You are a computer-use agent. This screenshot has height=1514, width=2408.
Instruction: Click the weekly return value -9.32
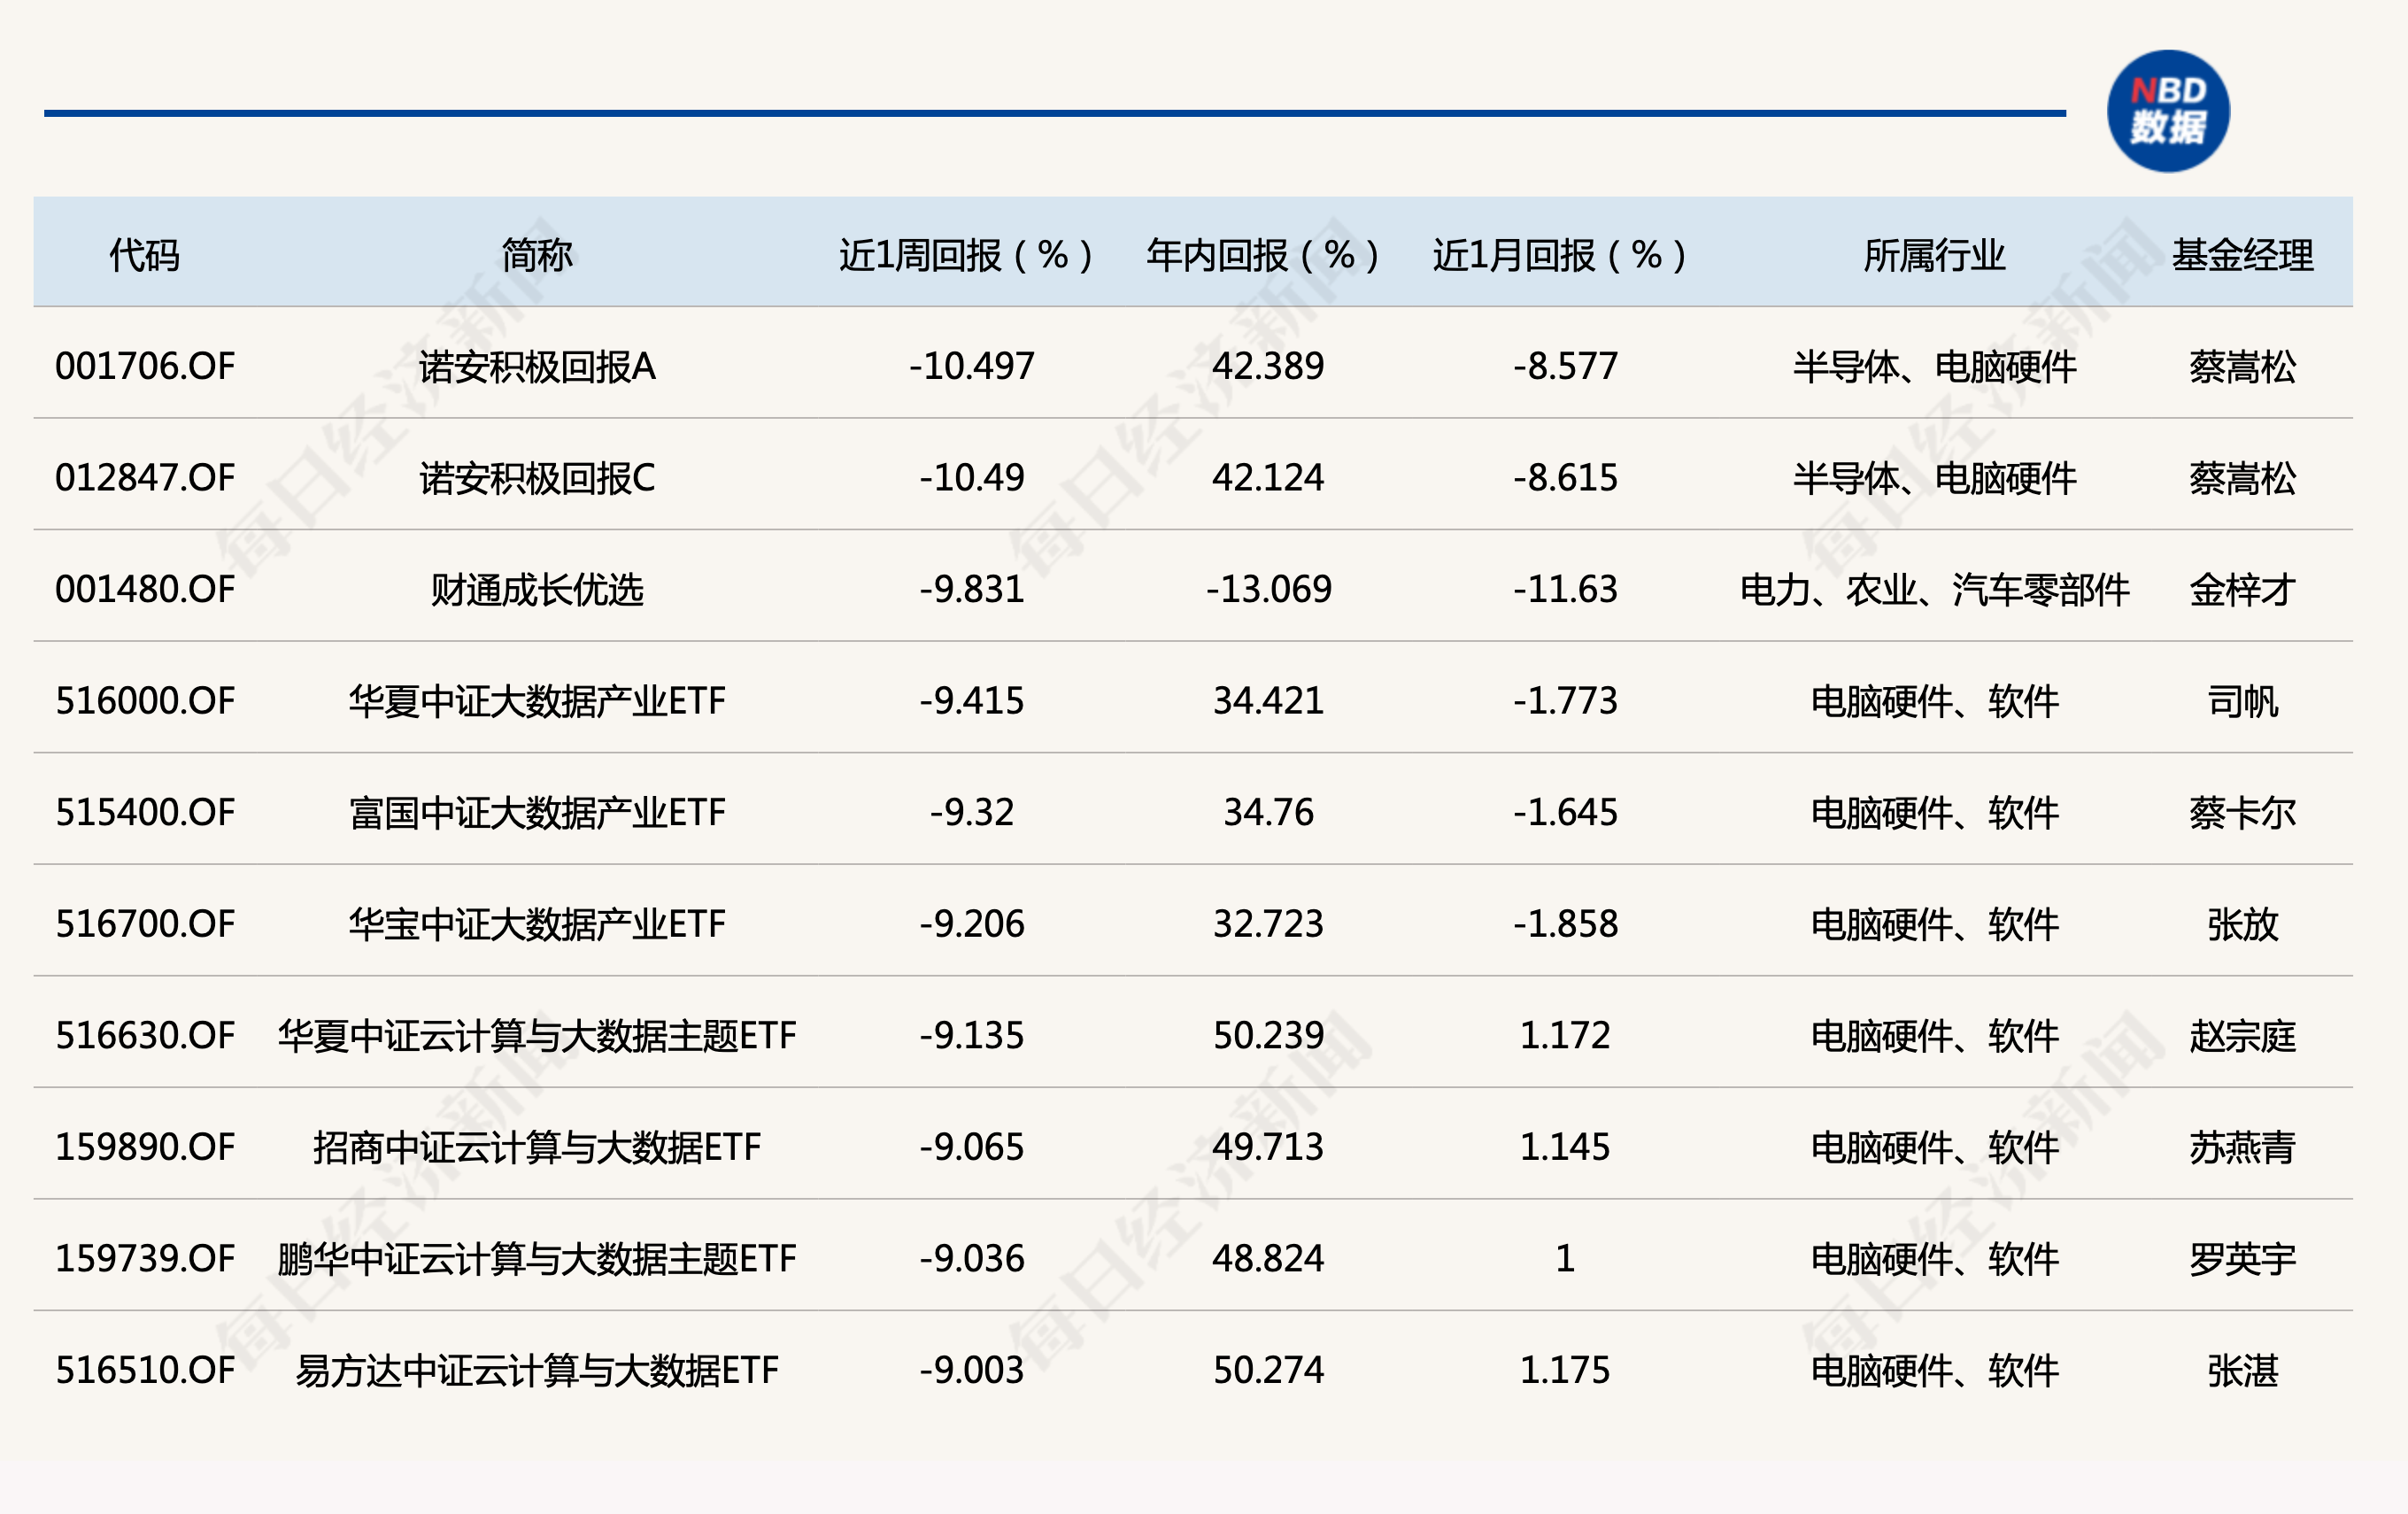point(972,812)
